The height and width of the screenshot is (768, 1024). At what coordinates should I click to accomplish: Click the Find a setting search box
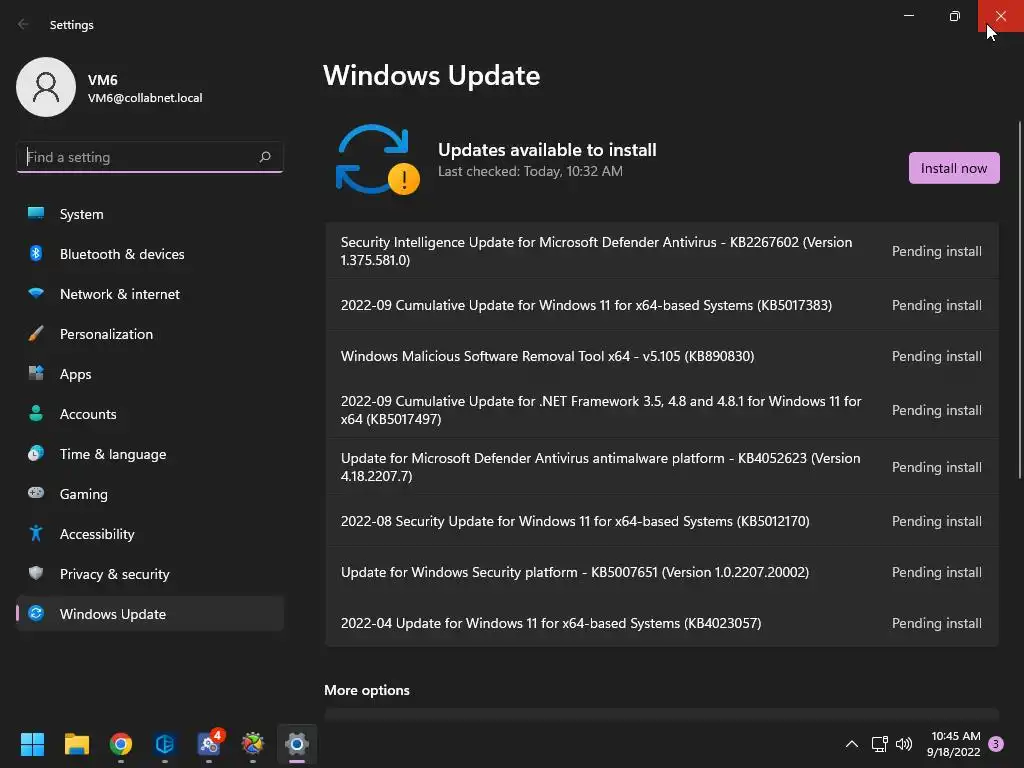click(150, 157)
